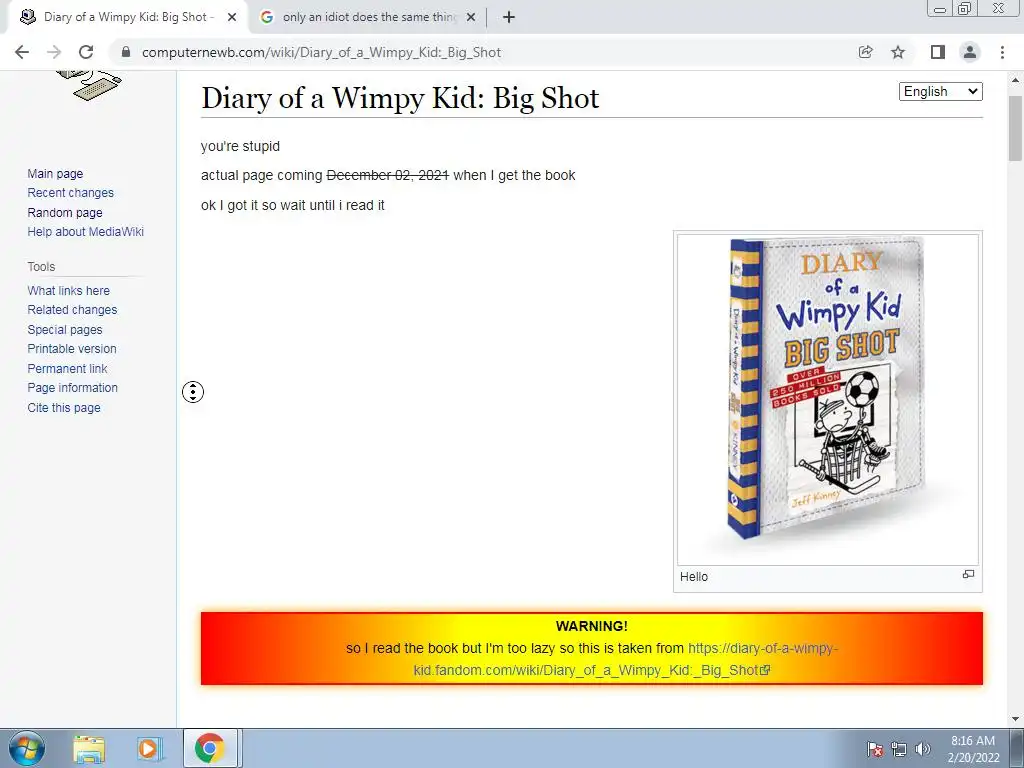This screenshot has width=1024, height=768.
Task: Open Recent changes link
Action: coord(71,193)
